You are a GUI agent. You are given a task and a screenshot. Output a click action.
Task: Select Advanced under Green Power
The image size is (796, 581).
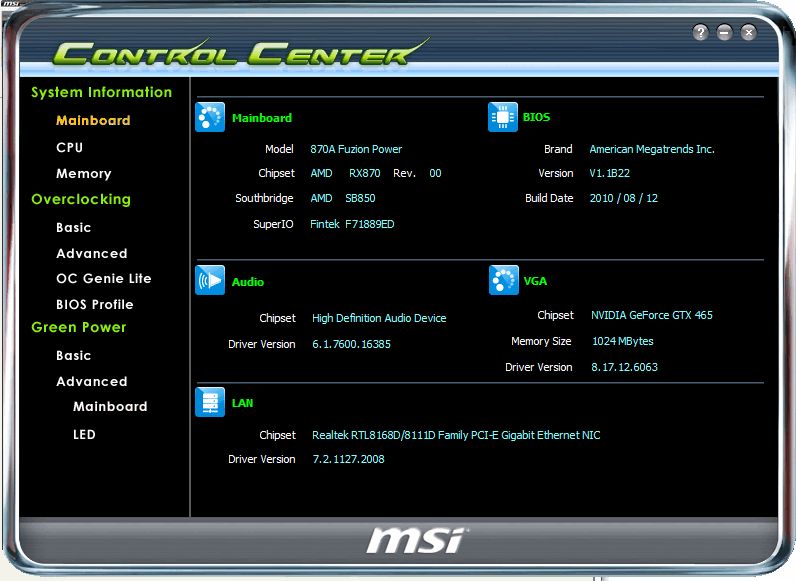[x=92, y=381]
